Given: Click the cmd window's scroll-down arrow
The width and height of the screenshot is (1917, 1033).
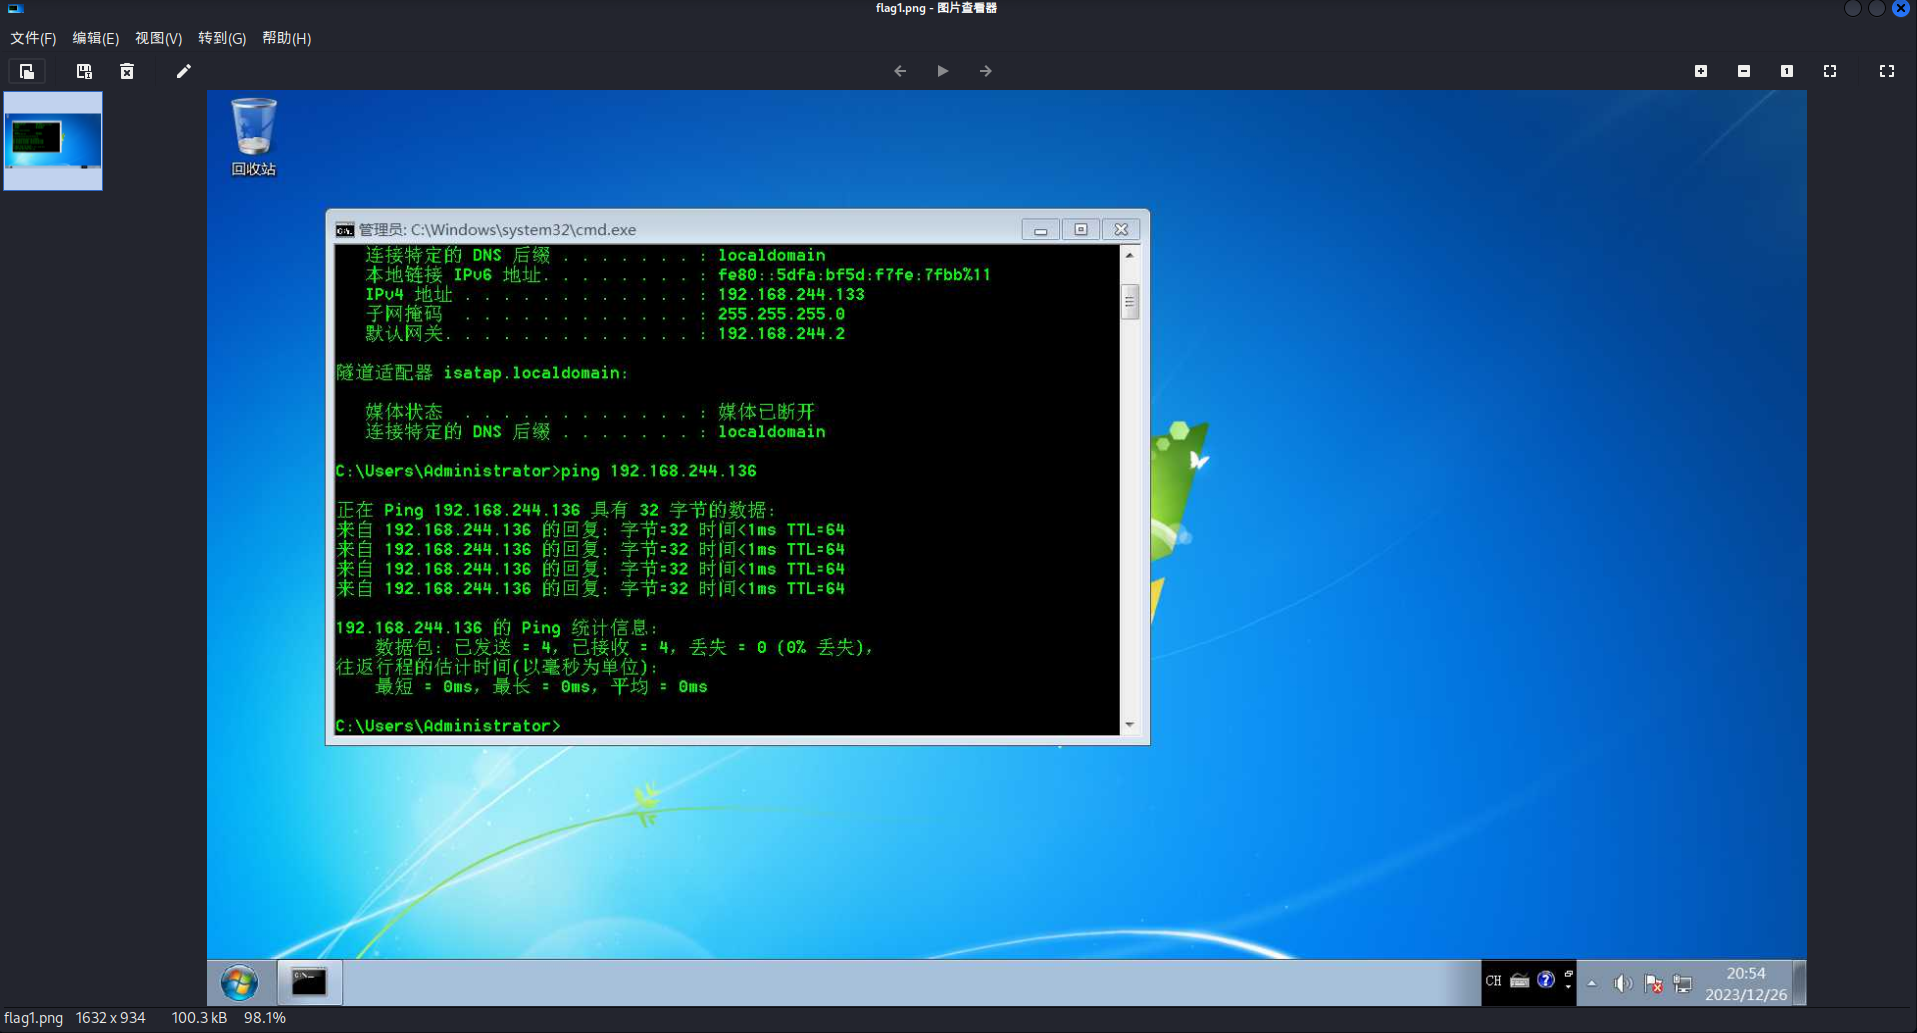Looking at the screenshot, I should [1130, 725].
